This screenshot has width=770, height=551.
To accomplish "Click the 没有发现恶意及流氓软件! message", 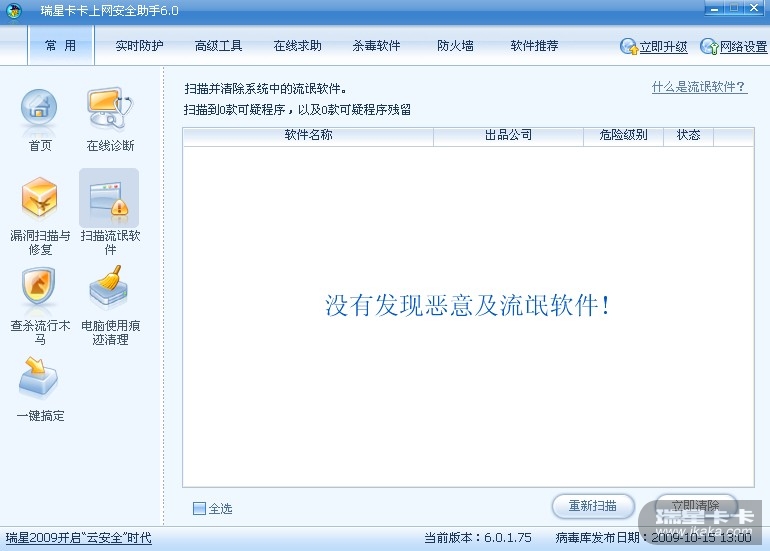I will pos(467,305).
